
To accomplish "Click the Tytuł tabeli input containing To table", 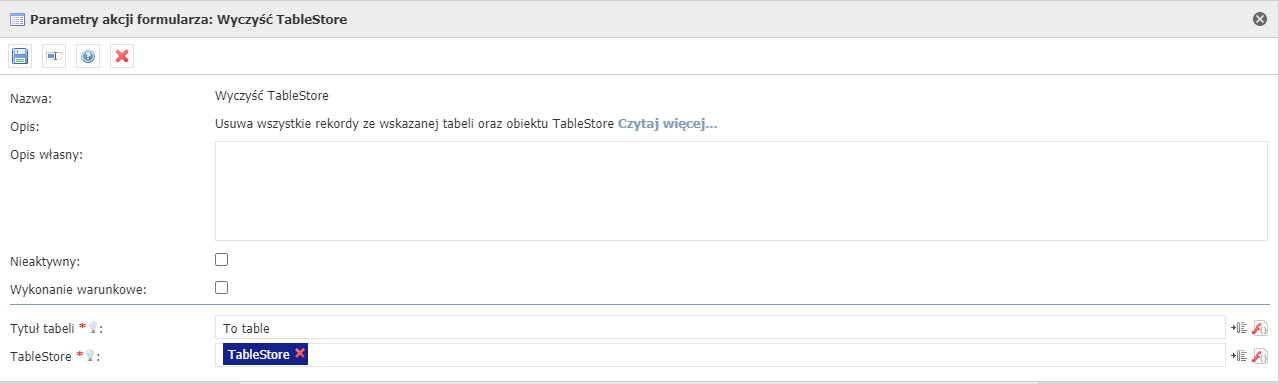I will point(720,327).
